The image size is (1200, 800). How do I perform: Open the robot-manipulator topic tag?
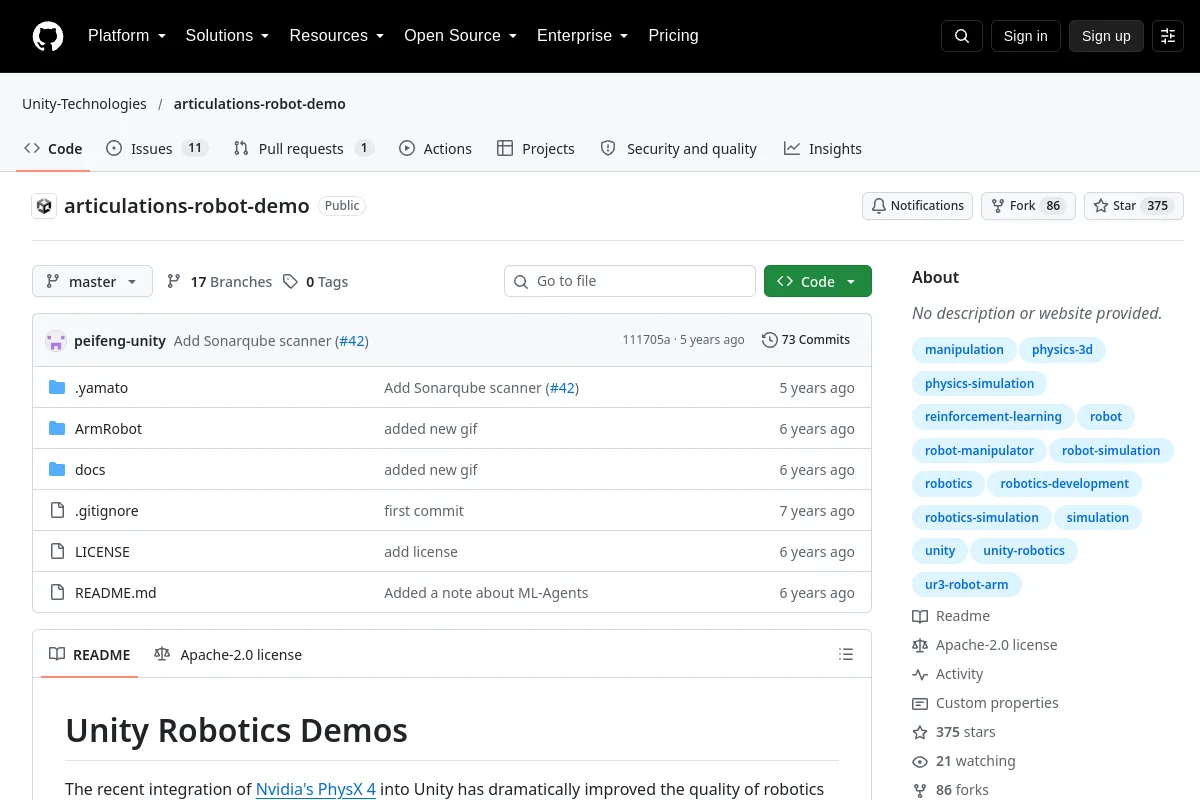click(979, 451)
